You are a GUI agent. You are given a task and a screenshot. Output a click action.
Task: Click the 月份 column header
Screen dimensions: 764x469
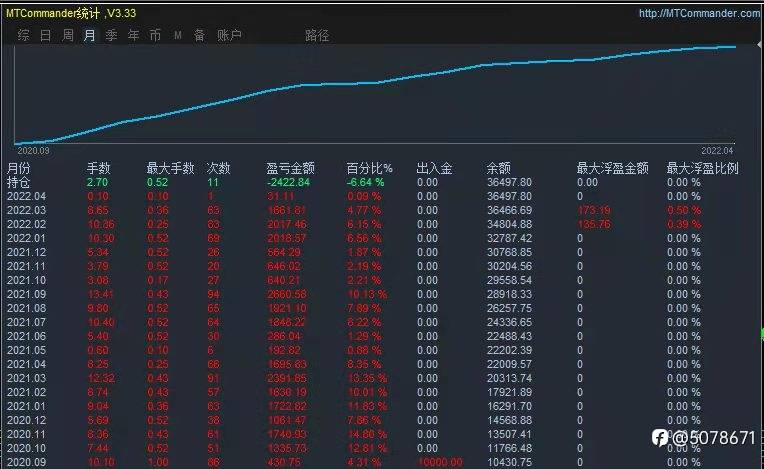[19, 169]
